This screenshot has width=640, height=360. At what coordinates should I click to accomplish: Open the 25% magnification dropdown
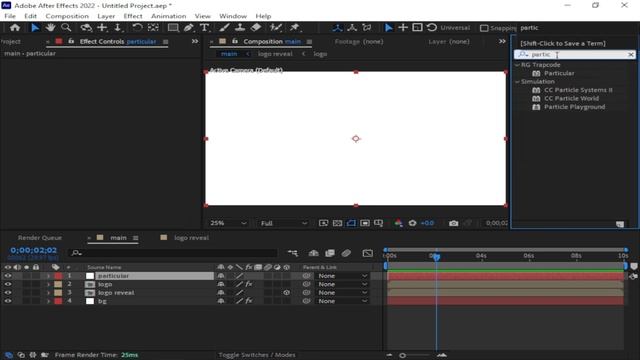click(x=228, y=223)
